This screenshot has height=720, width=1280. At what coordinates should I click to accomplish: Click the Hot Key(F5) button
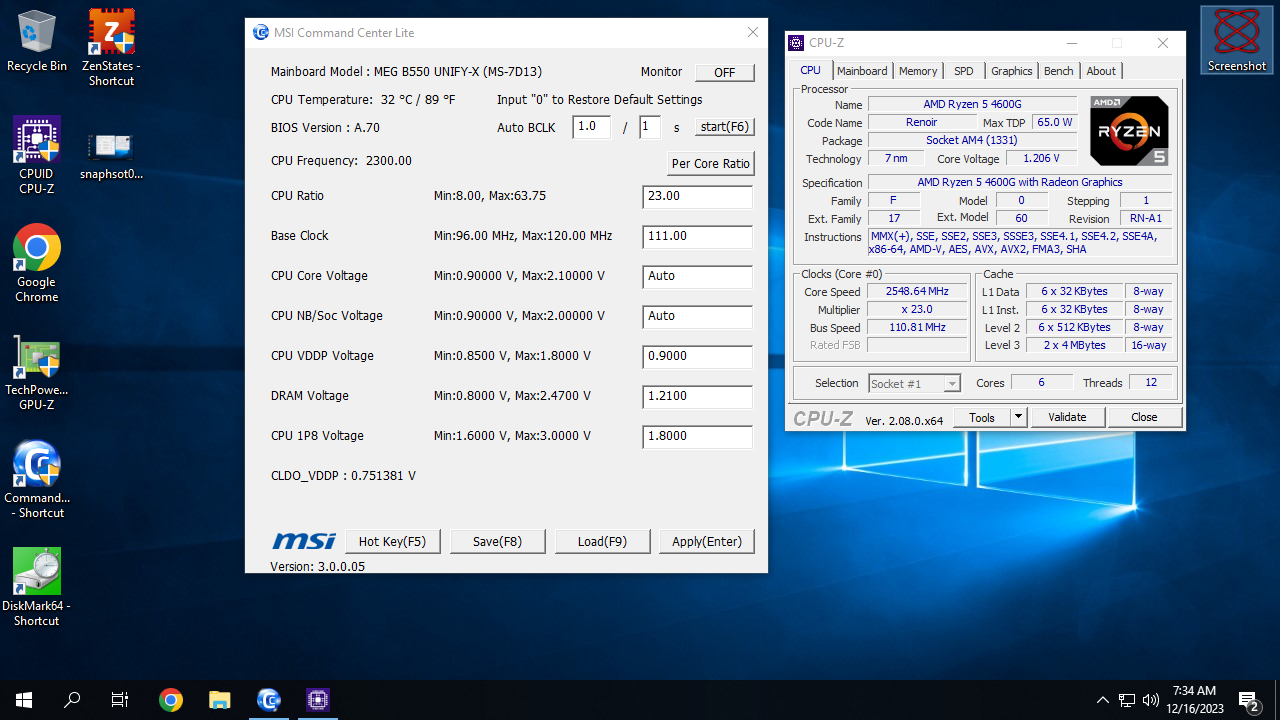click(x=392, y=541)
